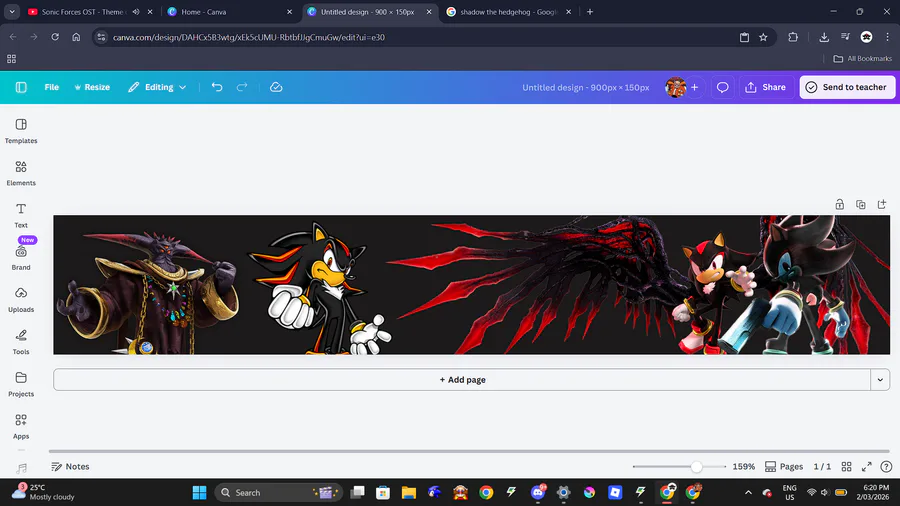Click the address bar URL
Viewport: 900px width, 506px height.
click(249, 37)
